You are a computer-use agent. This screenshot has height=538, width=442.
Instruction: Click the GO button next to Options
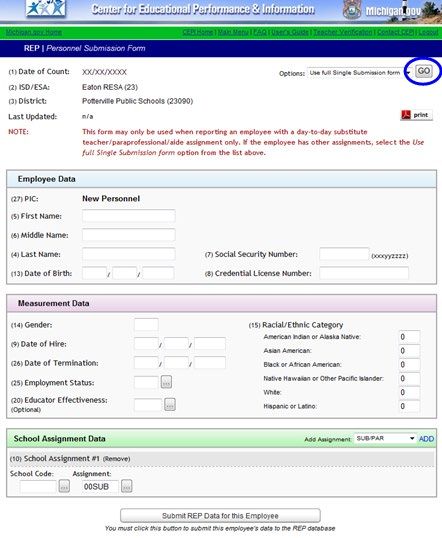[423, 71]
